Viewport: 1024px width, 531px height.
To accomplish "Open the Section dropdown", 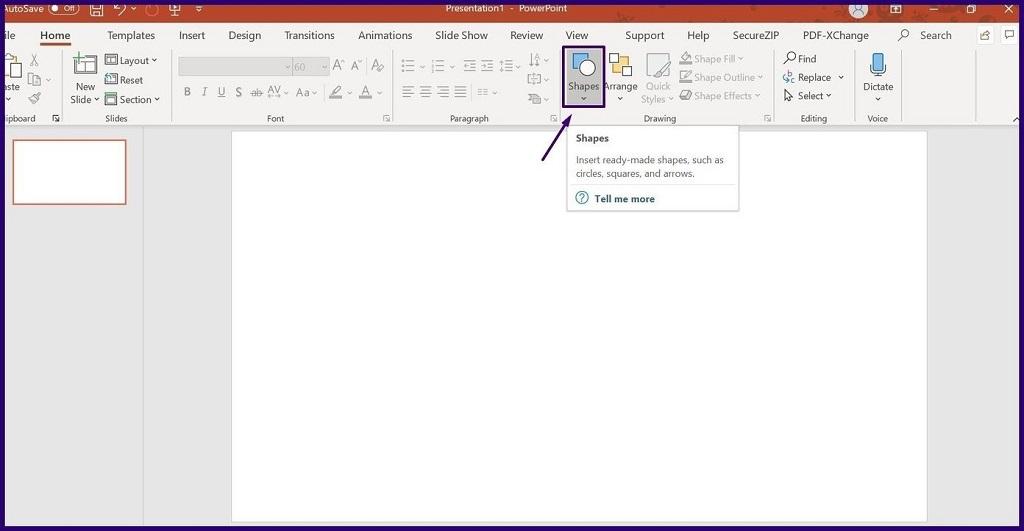I will pos(133,99).
